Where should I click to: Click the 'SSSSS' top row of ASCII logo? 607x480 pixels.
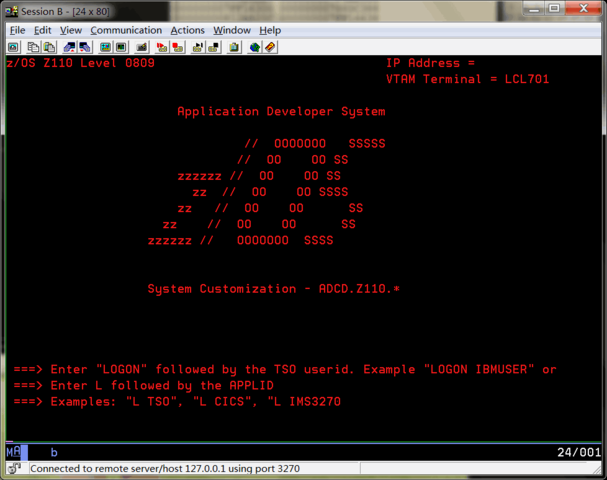click(367, 144)
